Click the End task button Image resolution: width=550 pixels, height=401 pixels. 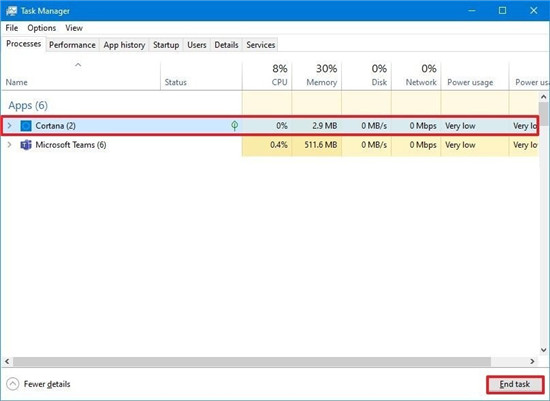[x=515, y=384]
